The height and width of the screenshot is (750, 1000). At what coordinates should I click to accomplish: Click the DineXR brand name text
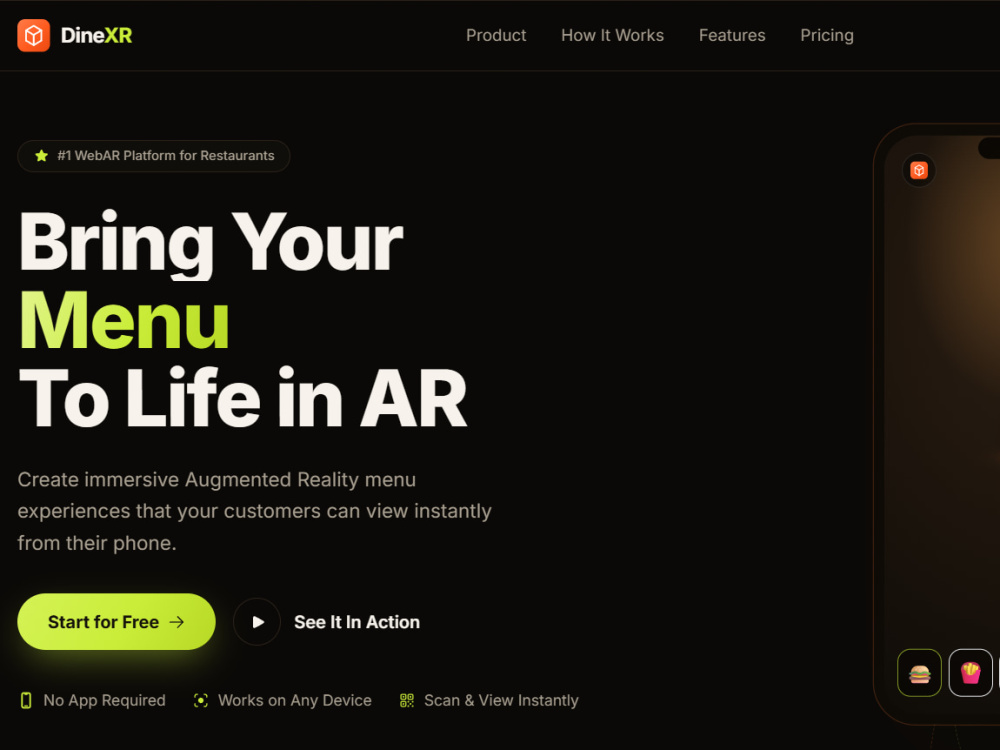click(x=96, y=36)
